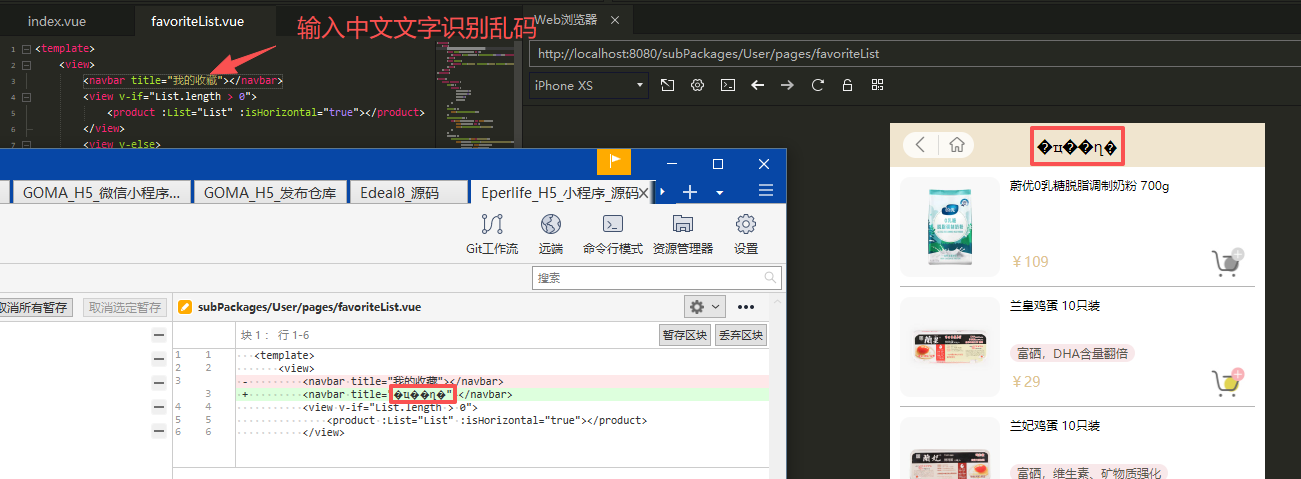Click the refresh icon in browser toolbar

pos(817,85)
